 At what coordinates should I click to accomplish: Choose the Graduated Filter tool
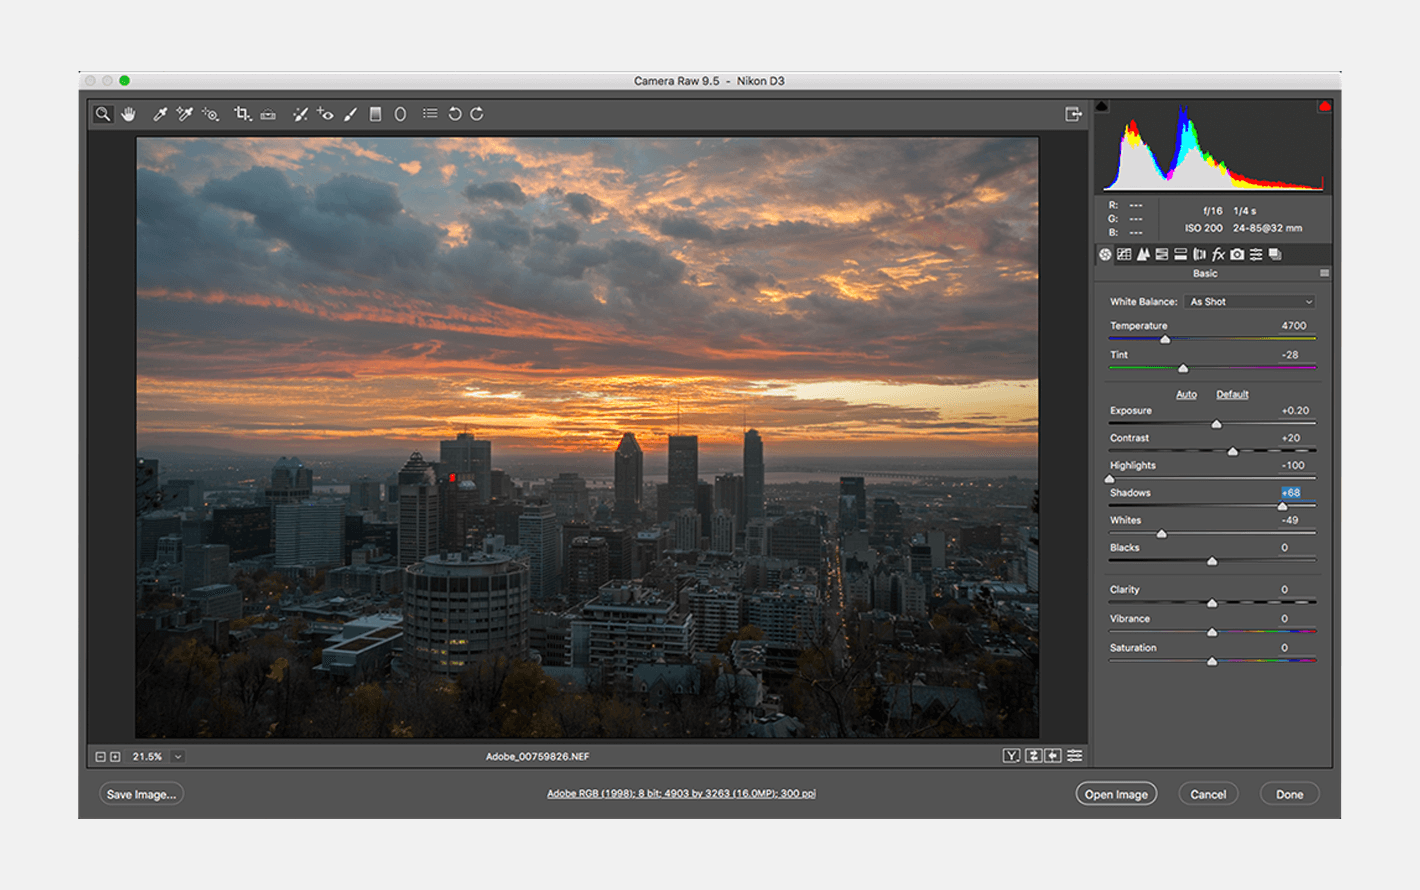[376, 114]
